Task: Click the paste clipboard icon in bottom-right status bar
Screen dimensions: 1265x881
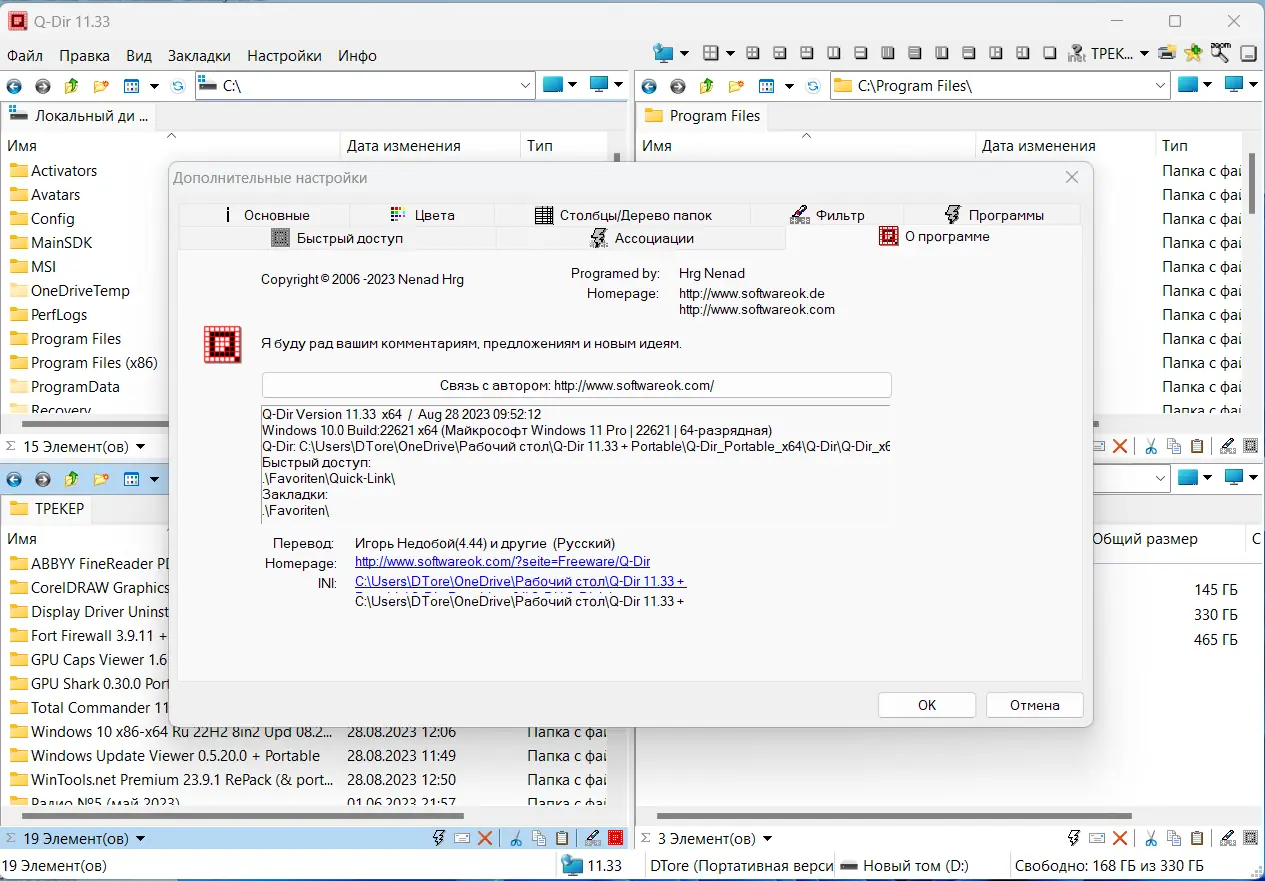Action: pyautogui.click(x=1197, y=838)
